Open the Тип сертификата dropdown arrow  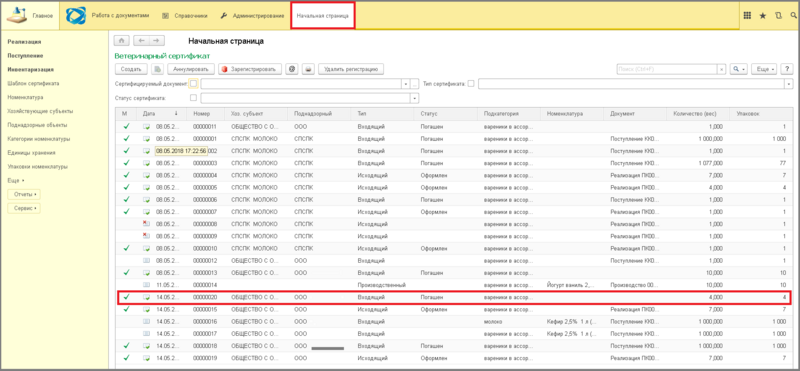pyautogui.click(x=789, y=84)
